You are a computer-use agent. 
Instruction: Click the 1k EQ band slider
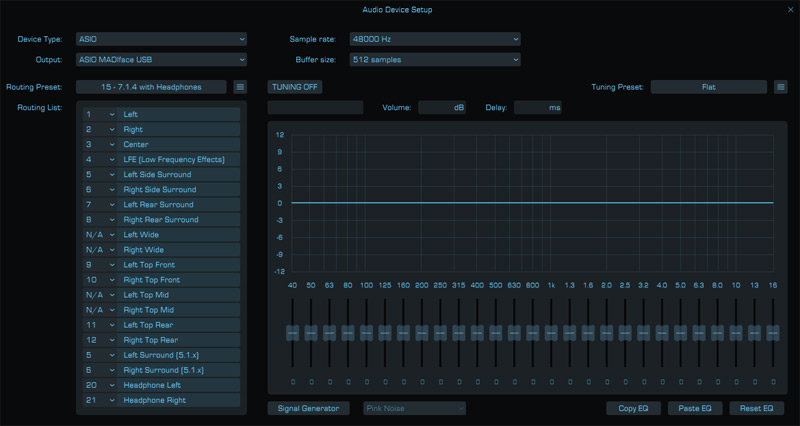(x=551, y=332)
